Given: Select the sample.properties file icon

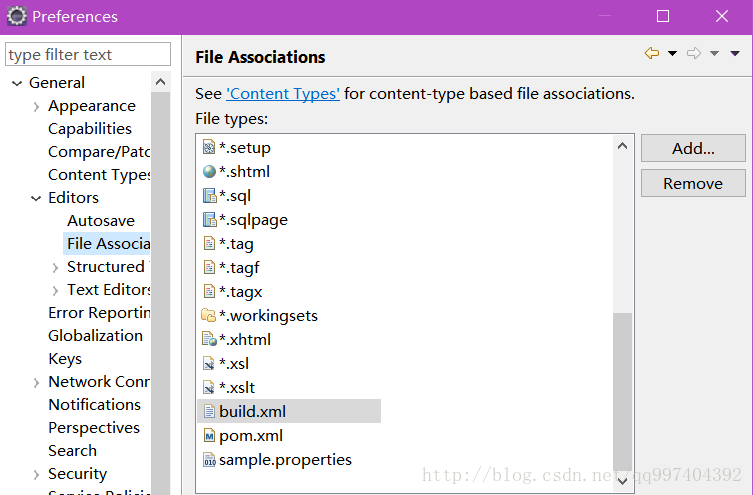Looking at the screenshot, I should pyautogui.click(x=209, y=459).
